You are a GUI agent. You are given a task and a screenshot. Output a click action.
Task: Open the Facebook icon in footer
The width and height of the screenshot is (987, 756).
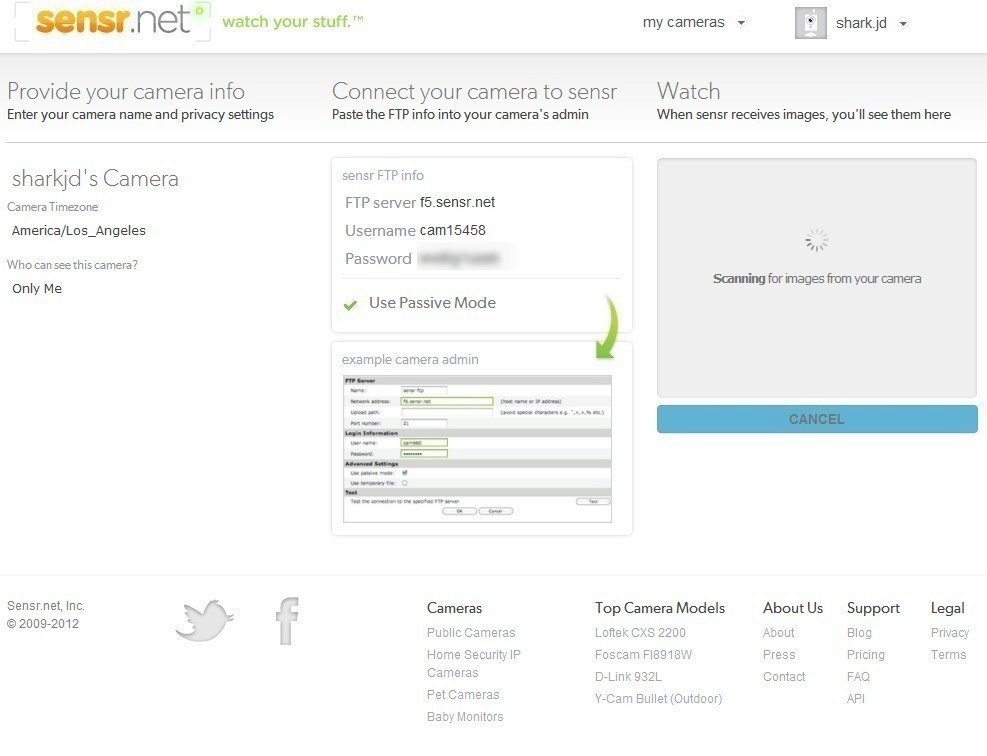click(x=287, y=621)
